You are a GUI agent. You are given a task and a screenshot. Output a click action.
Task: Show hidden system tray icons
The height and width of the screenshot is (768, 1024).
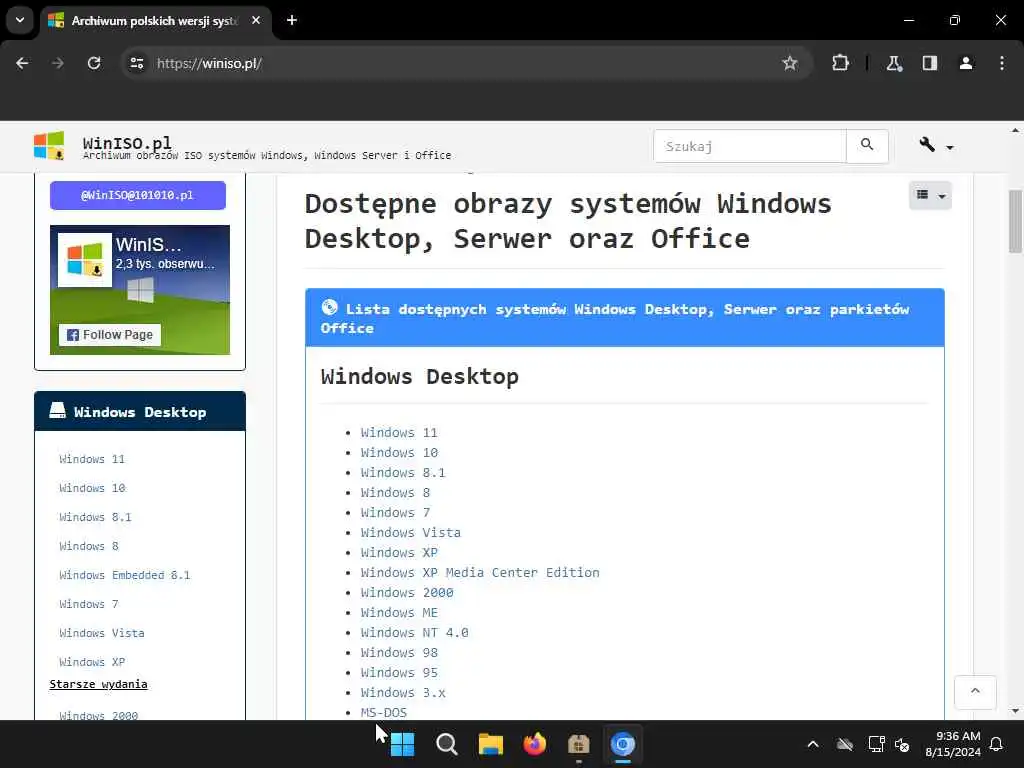(813, 744)
